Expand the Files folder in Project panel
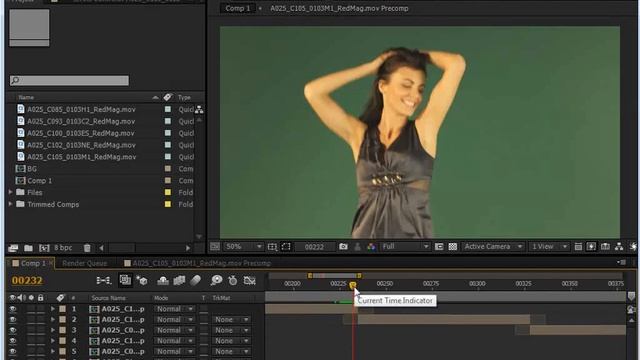The width and height of the screenshot is (640, 360). 11,192
